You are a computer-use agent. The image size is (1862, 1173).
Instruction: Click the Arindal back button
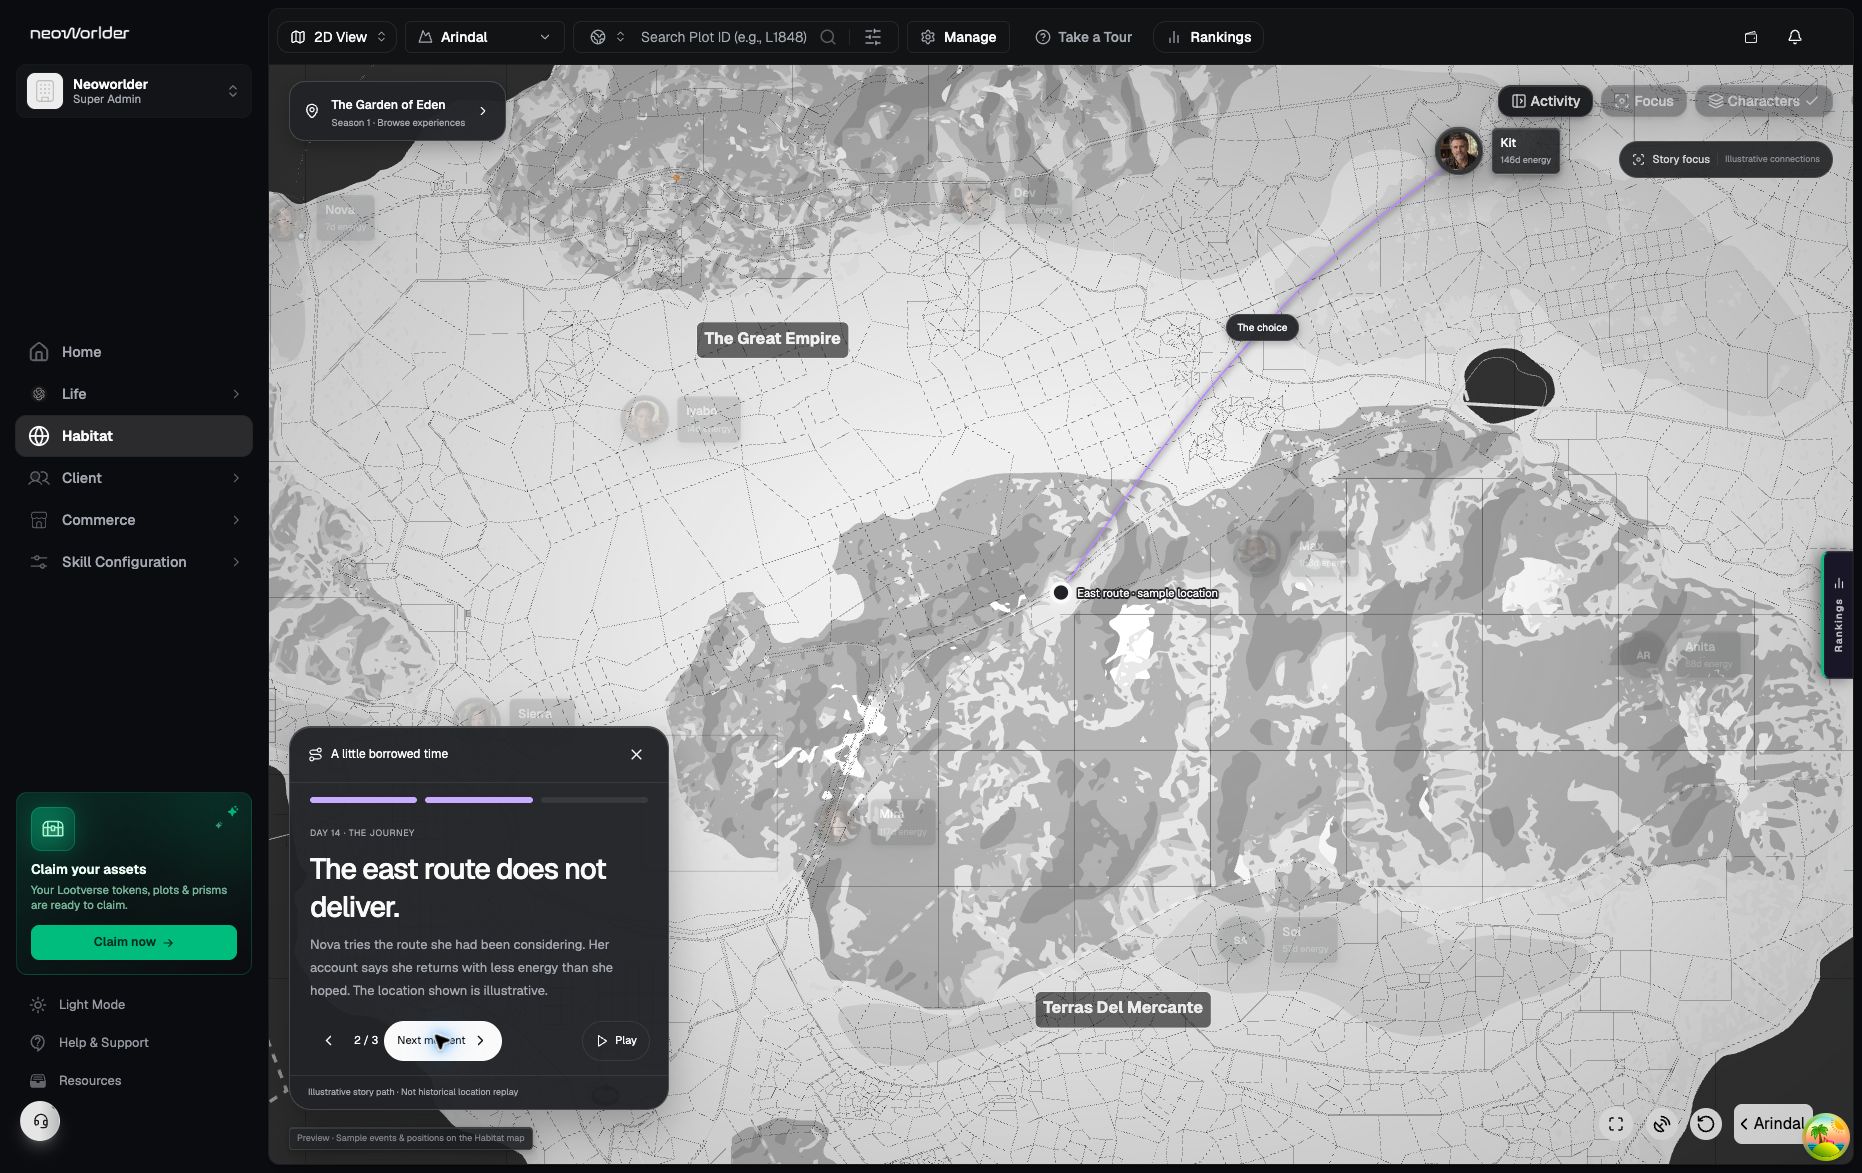[x=1772, y=1124]
